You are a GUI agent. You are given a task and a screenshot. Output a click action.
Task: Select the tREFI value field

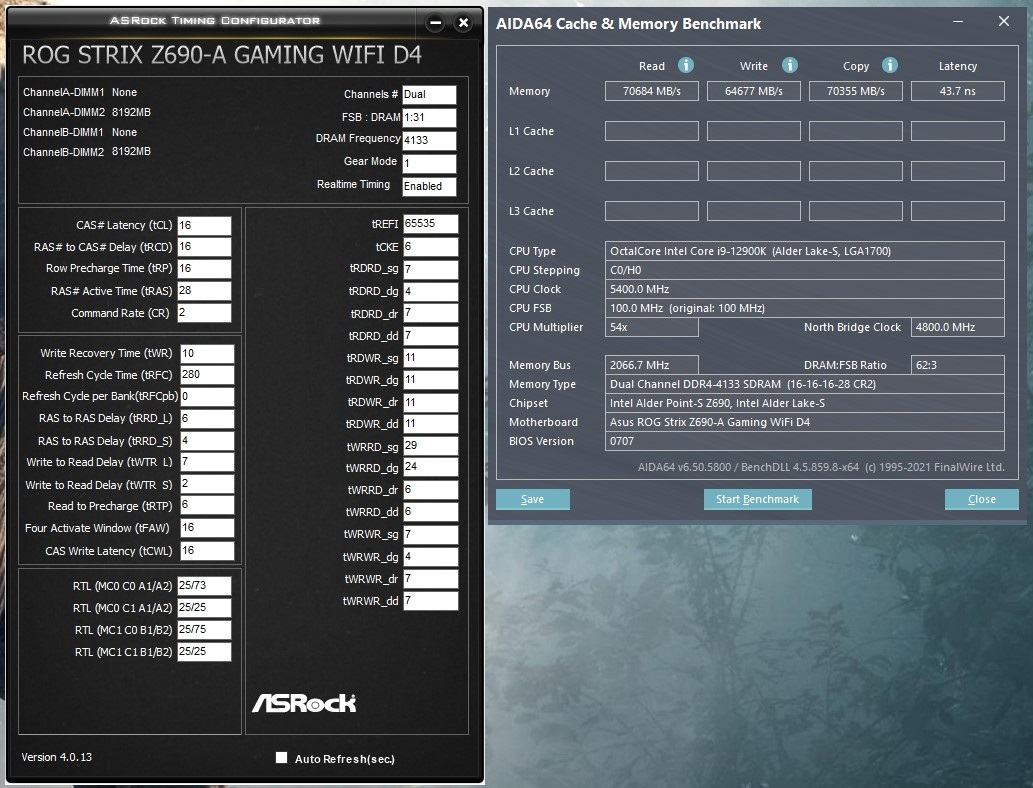point(430,224)
